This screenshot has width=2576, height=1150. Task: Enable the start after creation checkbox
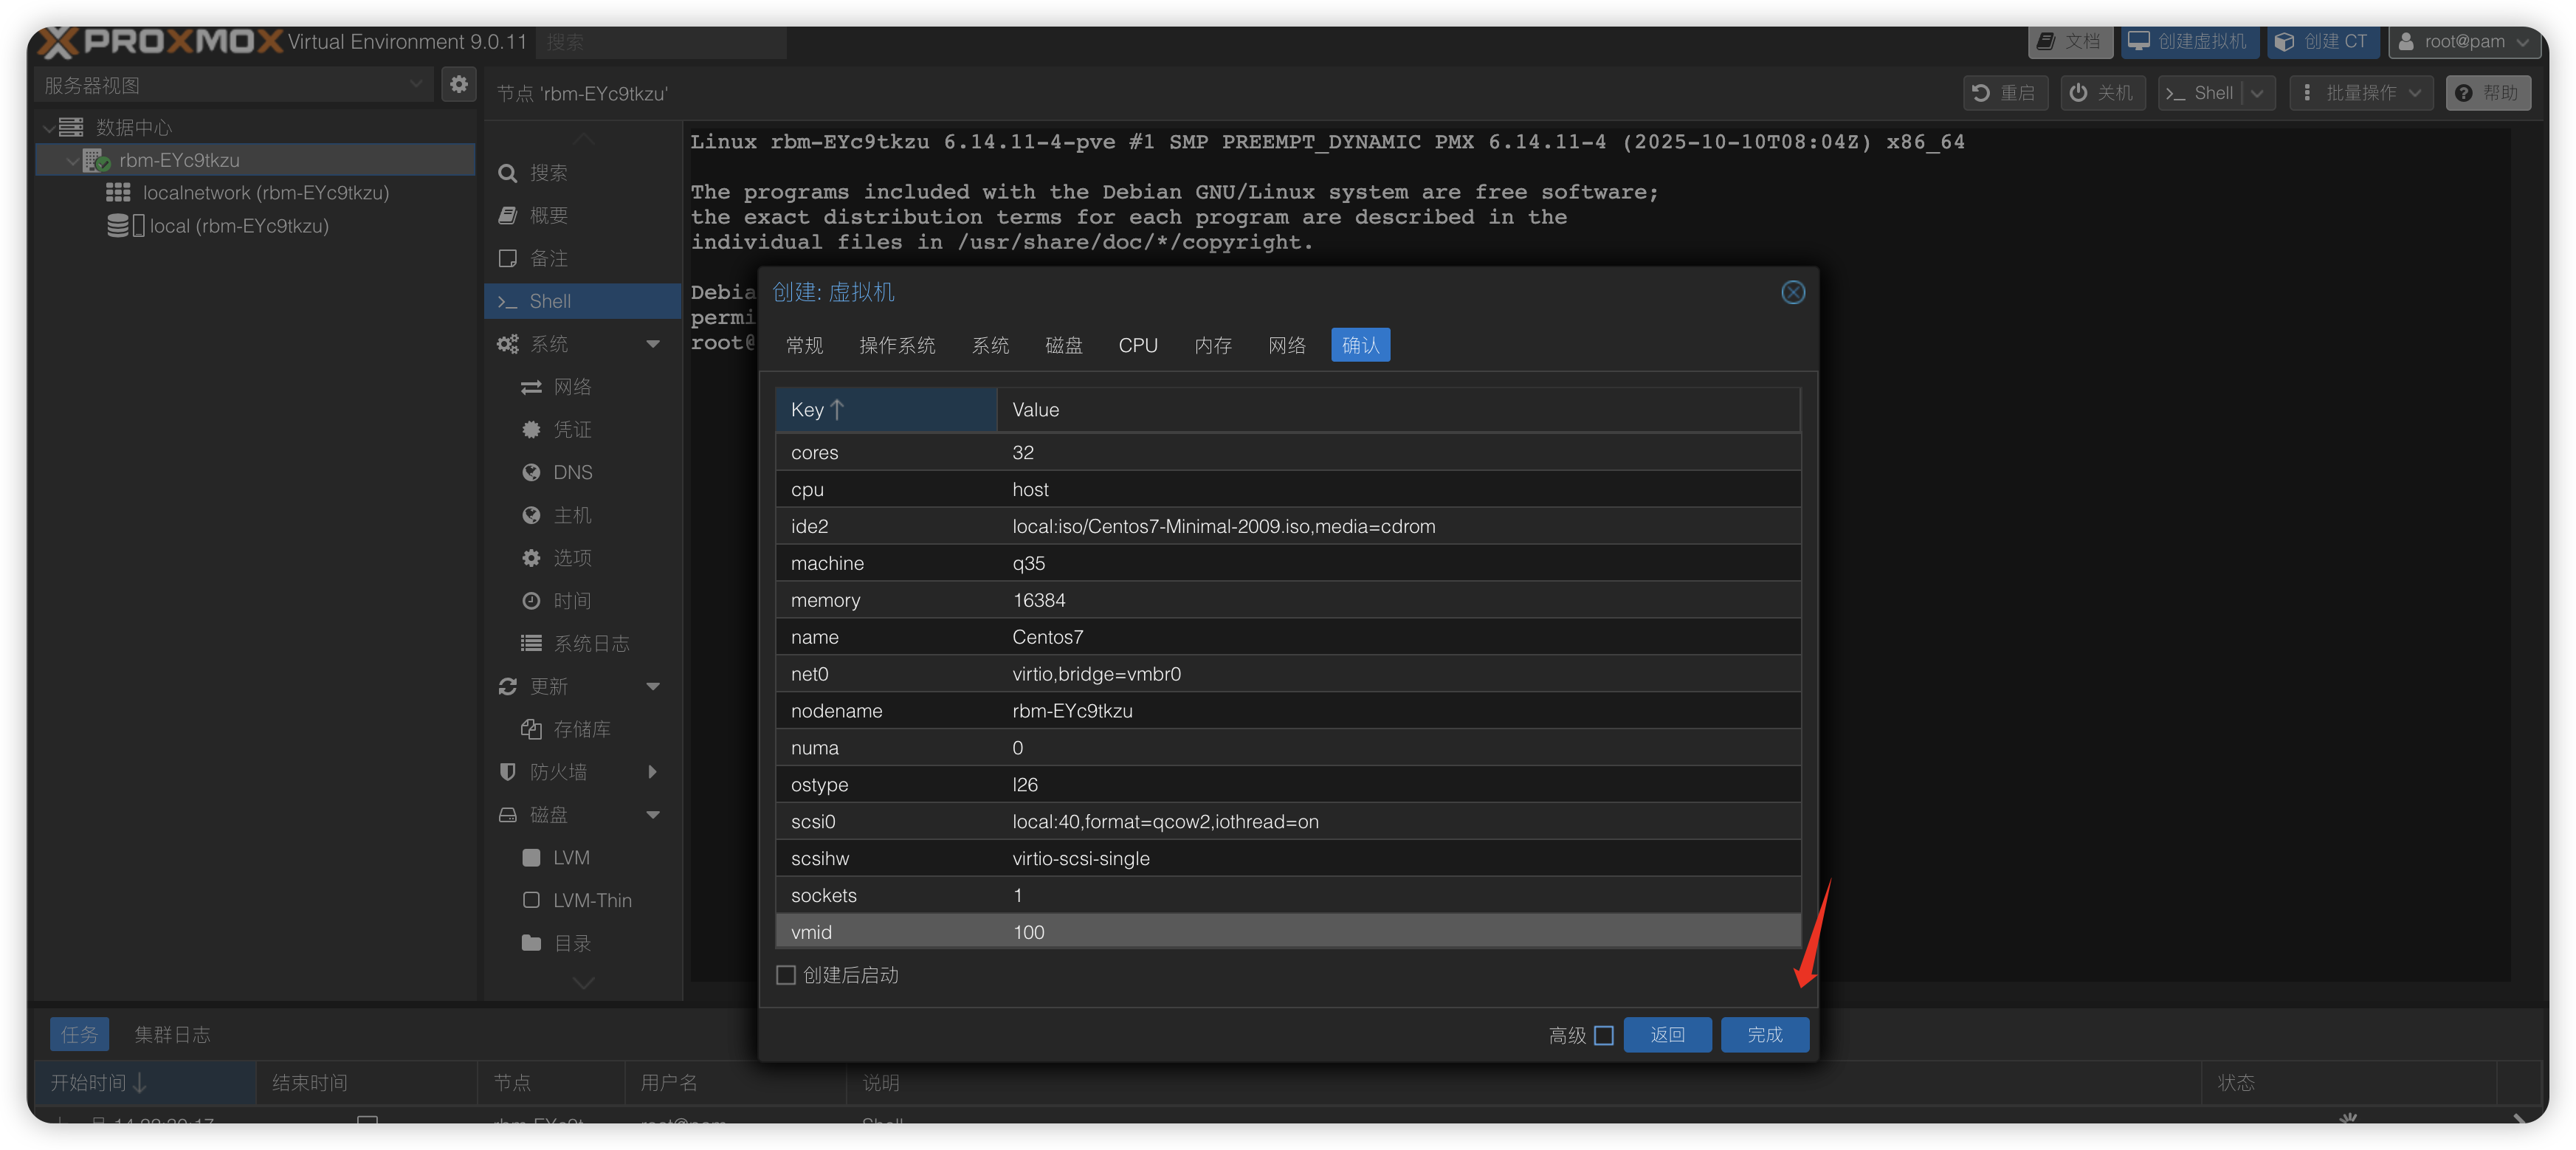(786, 975)
